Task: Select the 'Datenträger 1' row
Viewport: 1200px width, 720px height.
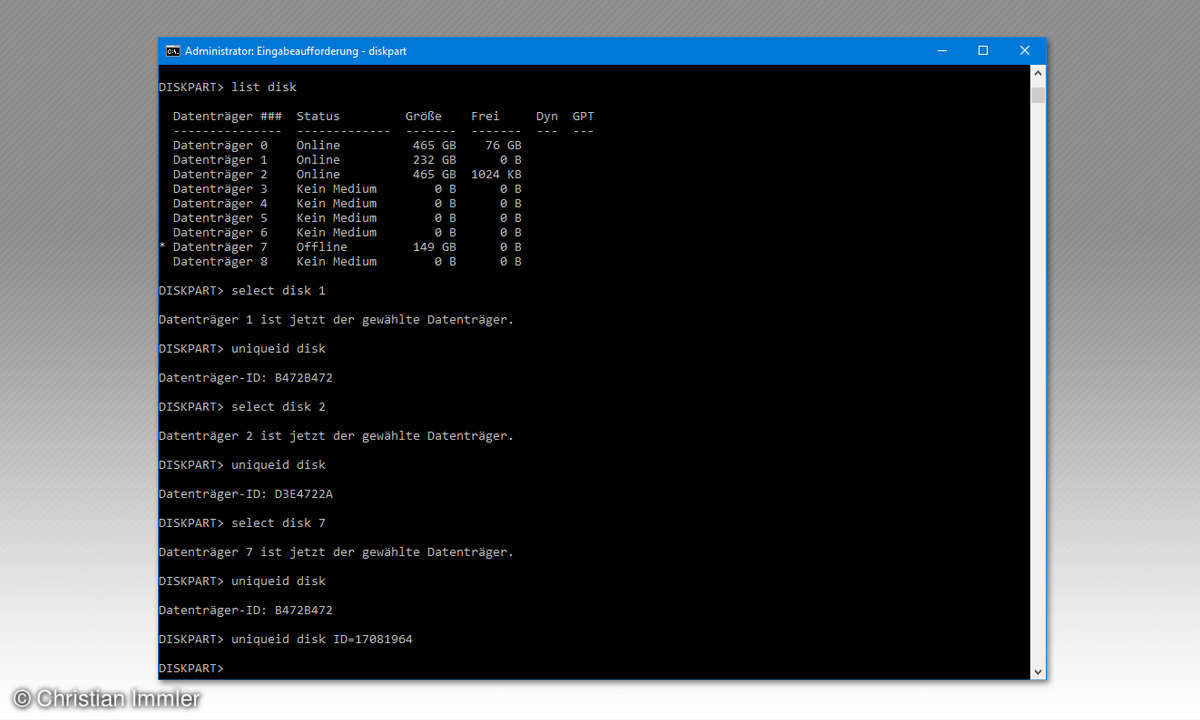Action: (347, 160)
